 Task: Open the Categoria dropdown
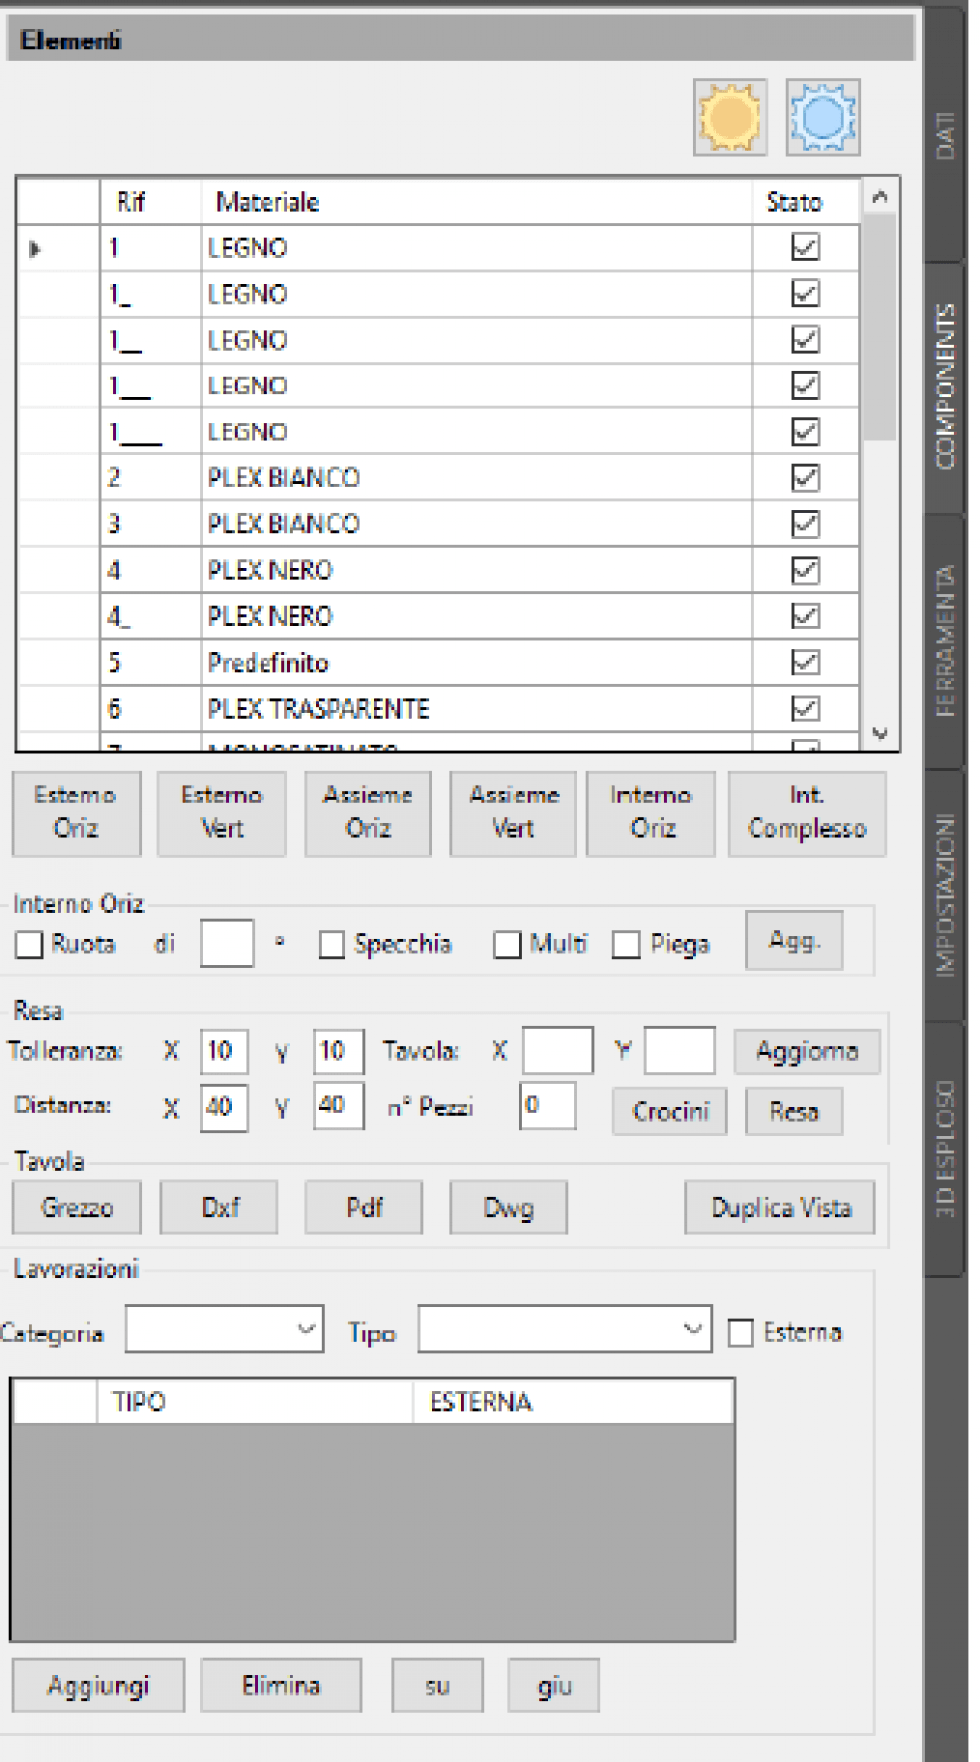[x=225, y=1330]
